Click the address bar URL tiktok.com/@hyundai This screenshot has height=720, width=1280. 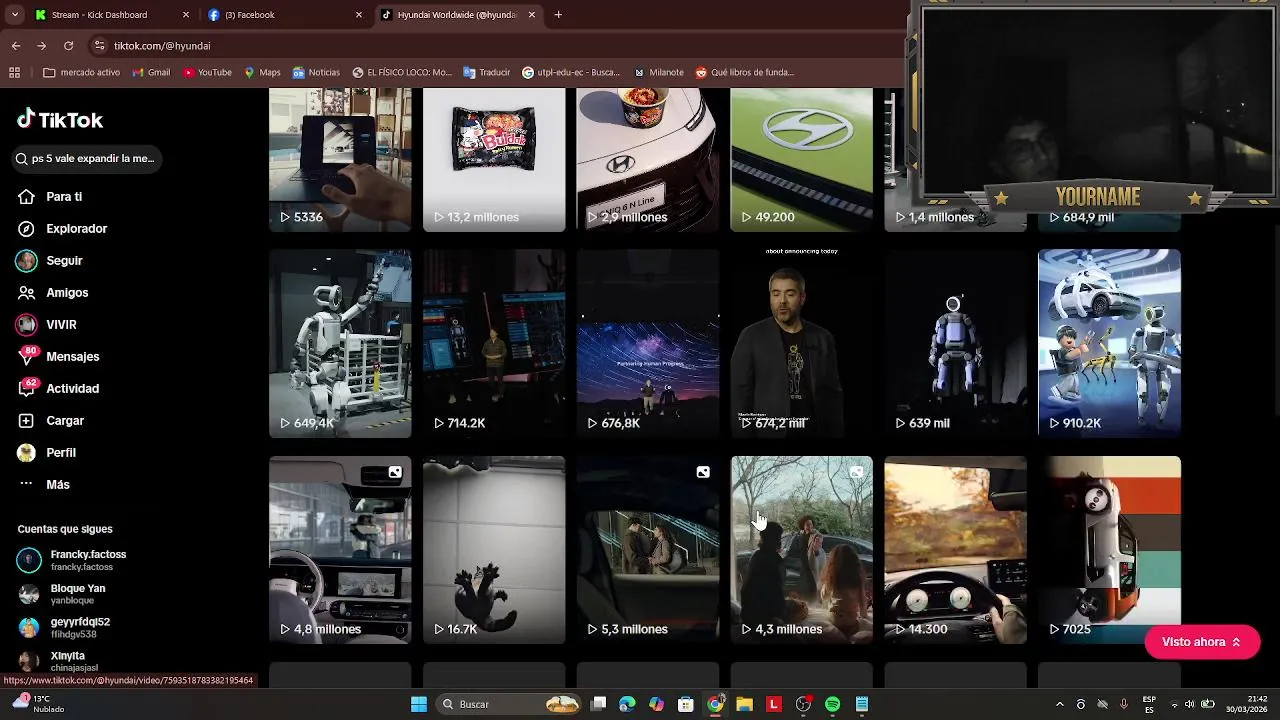[x=162, y=46]
